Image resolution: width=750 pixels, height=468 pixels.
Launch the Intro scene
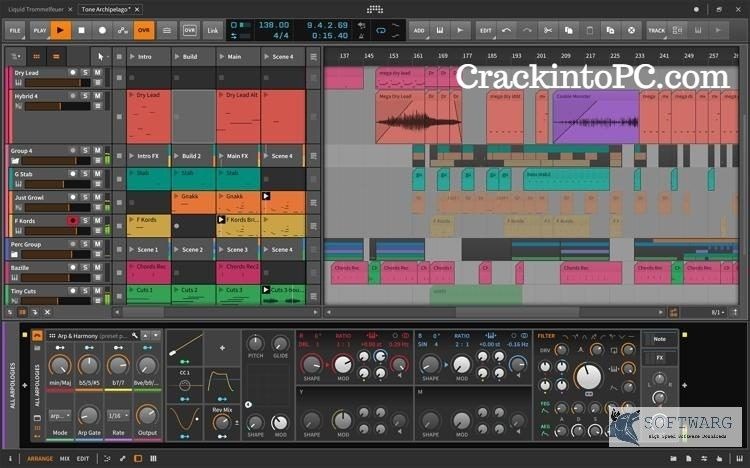pos(132,56)
